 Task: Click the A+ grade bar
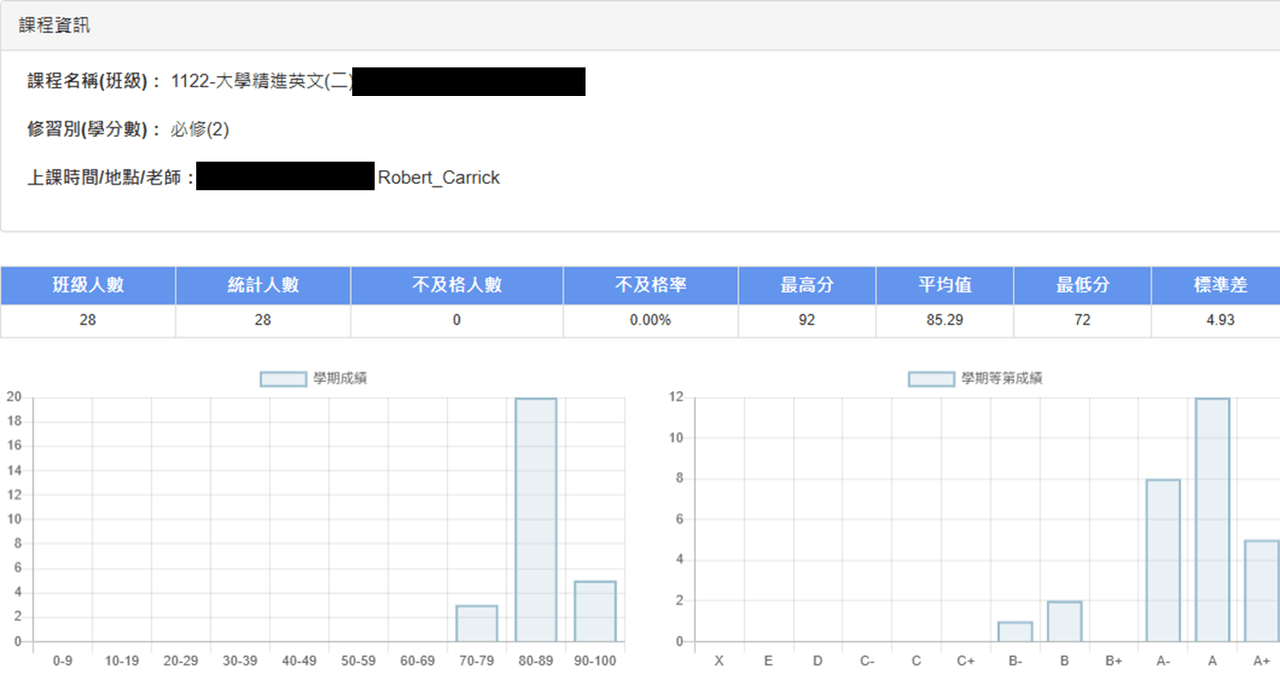point(1261,591)
